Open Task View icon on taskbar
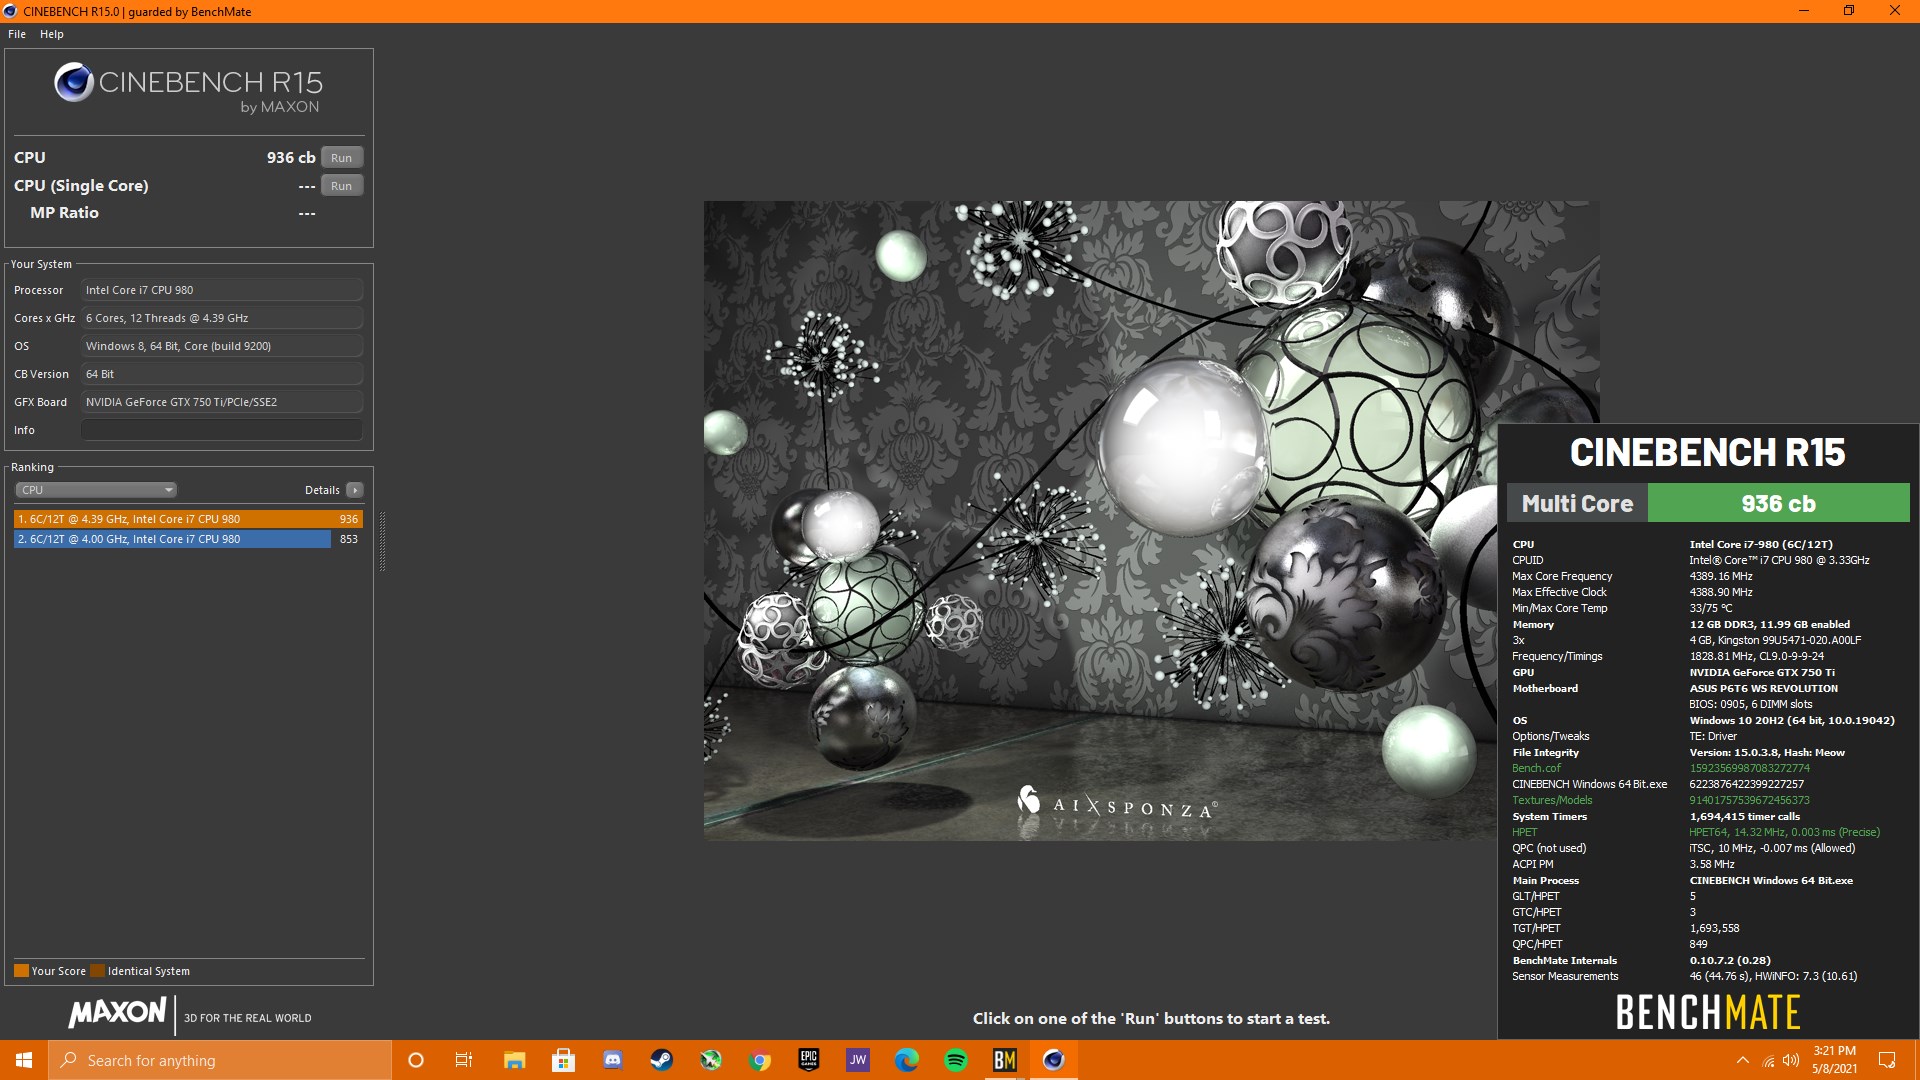This screenshot has height=1080, width=1920. (x=464, y=1060)
